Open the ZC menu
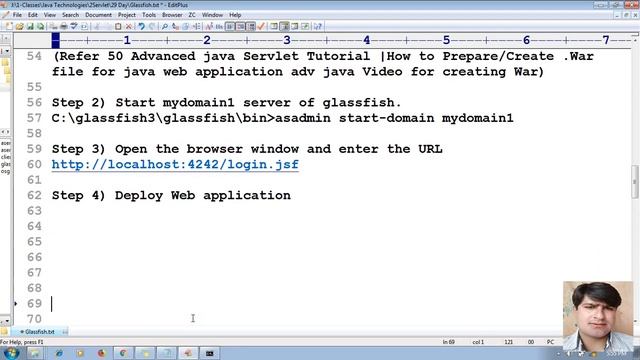This screenshot has height=360, width=640. [192, 15]
